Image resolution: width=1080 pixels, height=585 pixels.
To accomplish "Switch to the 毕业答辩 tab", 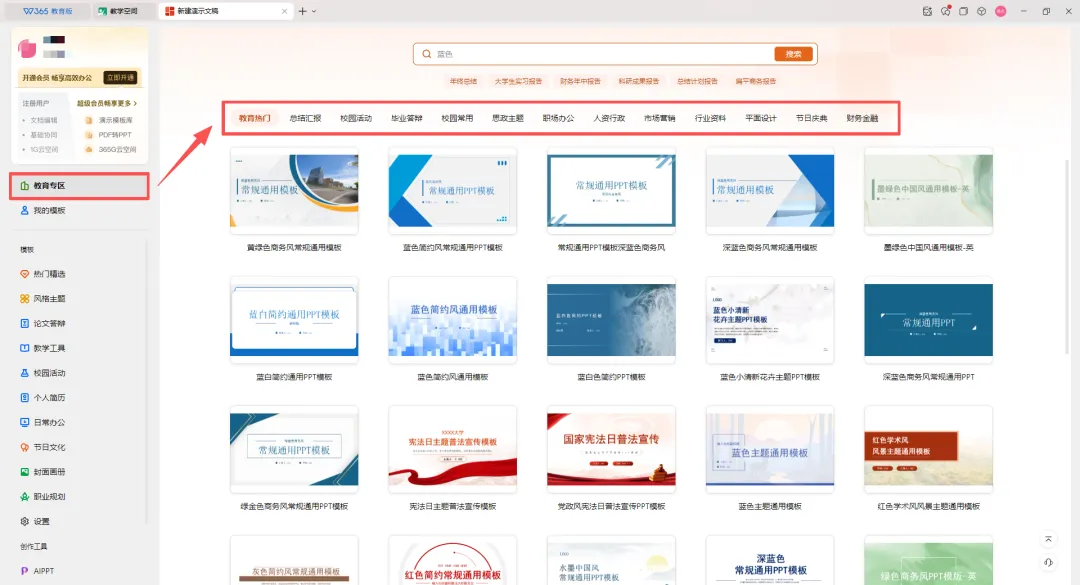I will point(406,118).
